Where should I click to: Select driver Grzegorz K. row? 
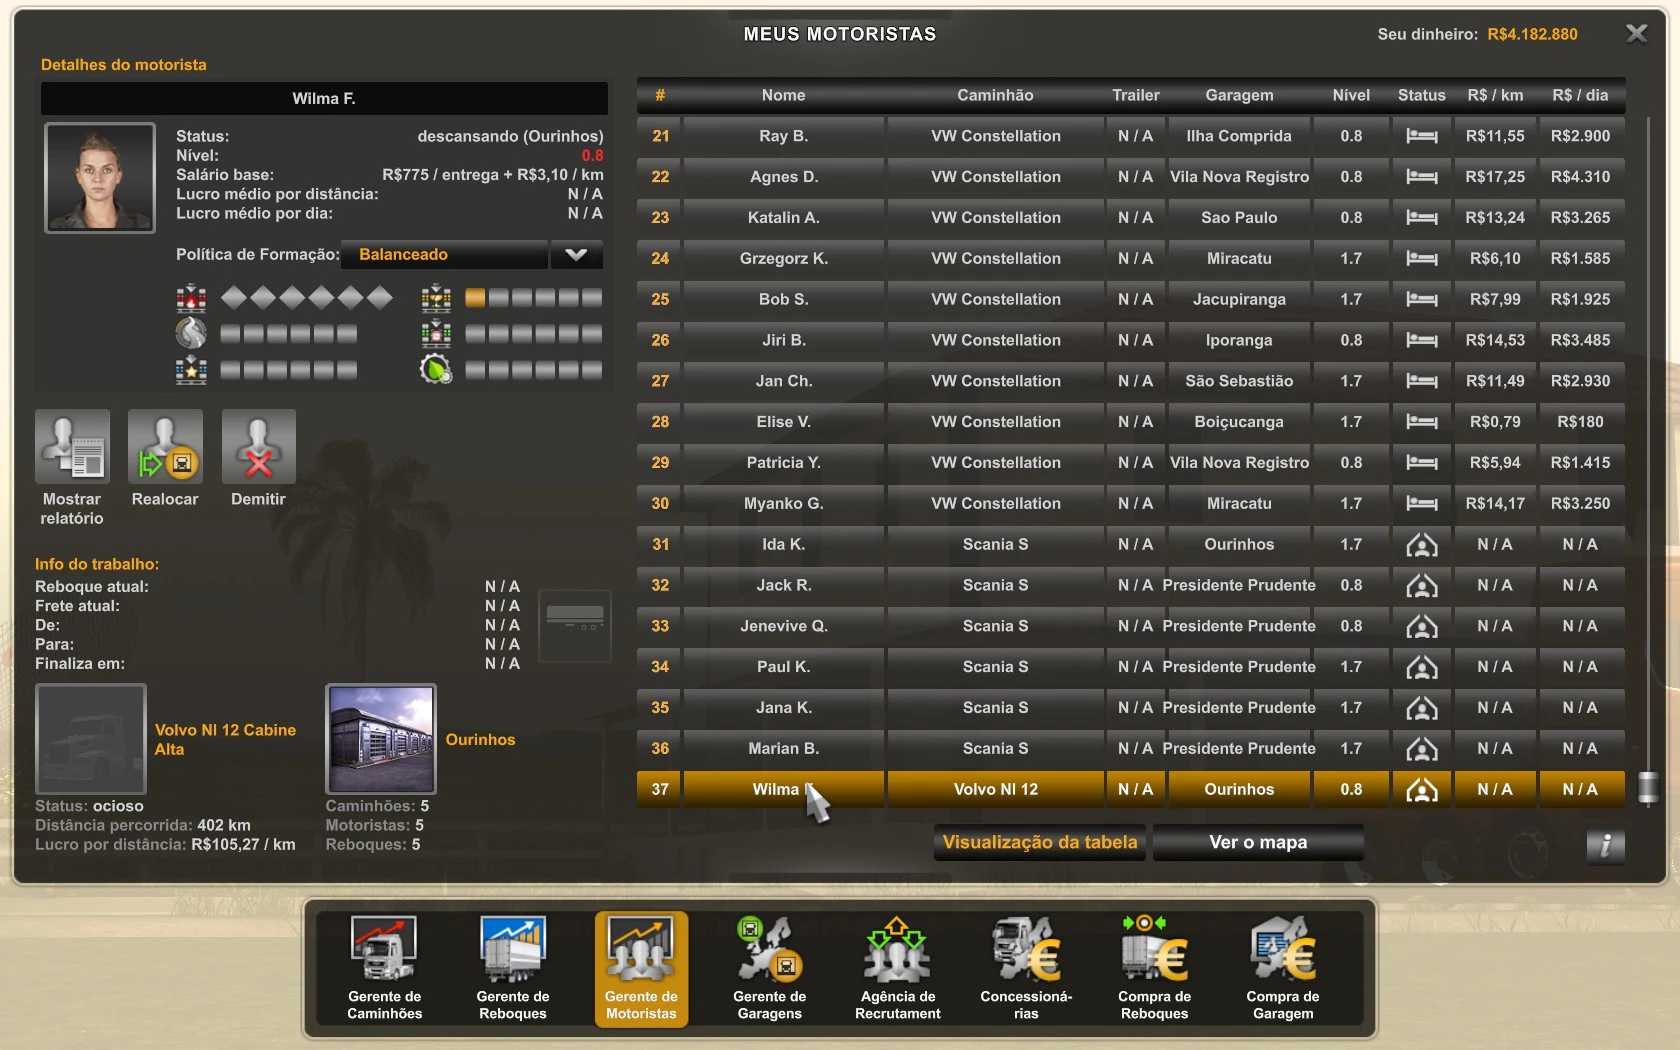[783, 258]
